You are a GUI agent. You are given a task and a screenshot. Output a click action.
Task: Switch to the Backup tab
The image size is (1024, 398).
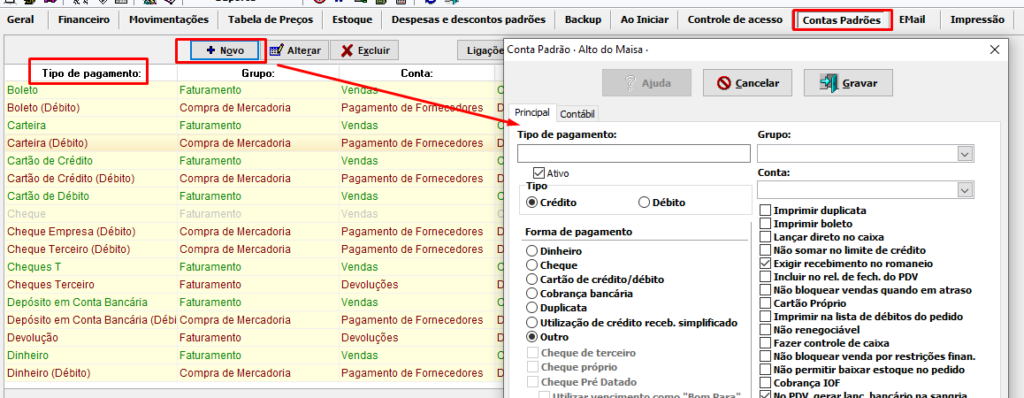coord(583,20)
